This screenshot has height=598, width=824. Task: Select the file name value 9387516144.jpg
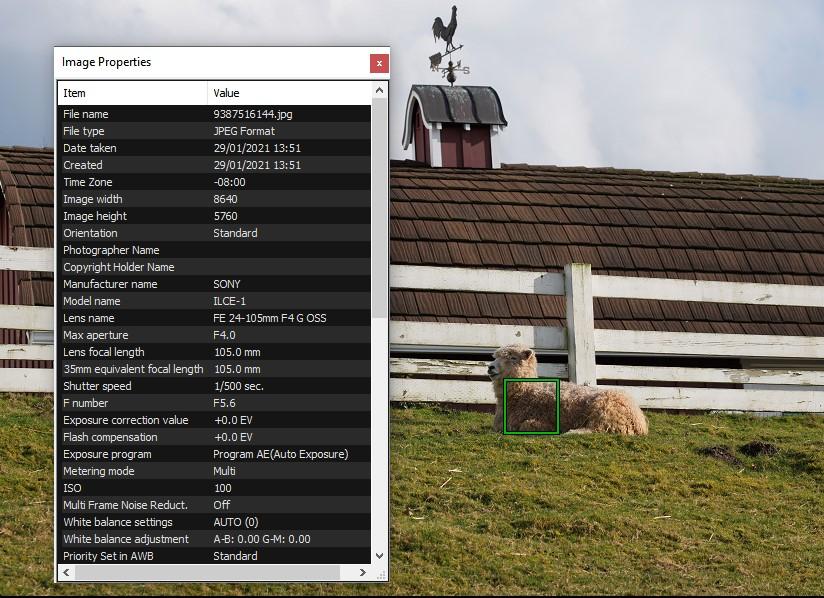click(x=253, y=114)
